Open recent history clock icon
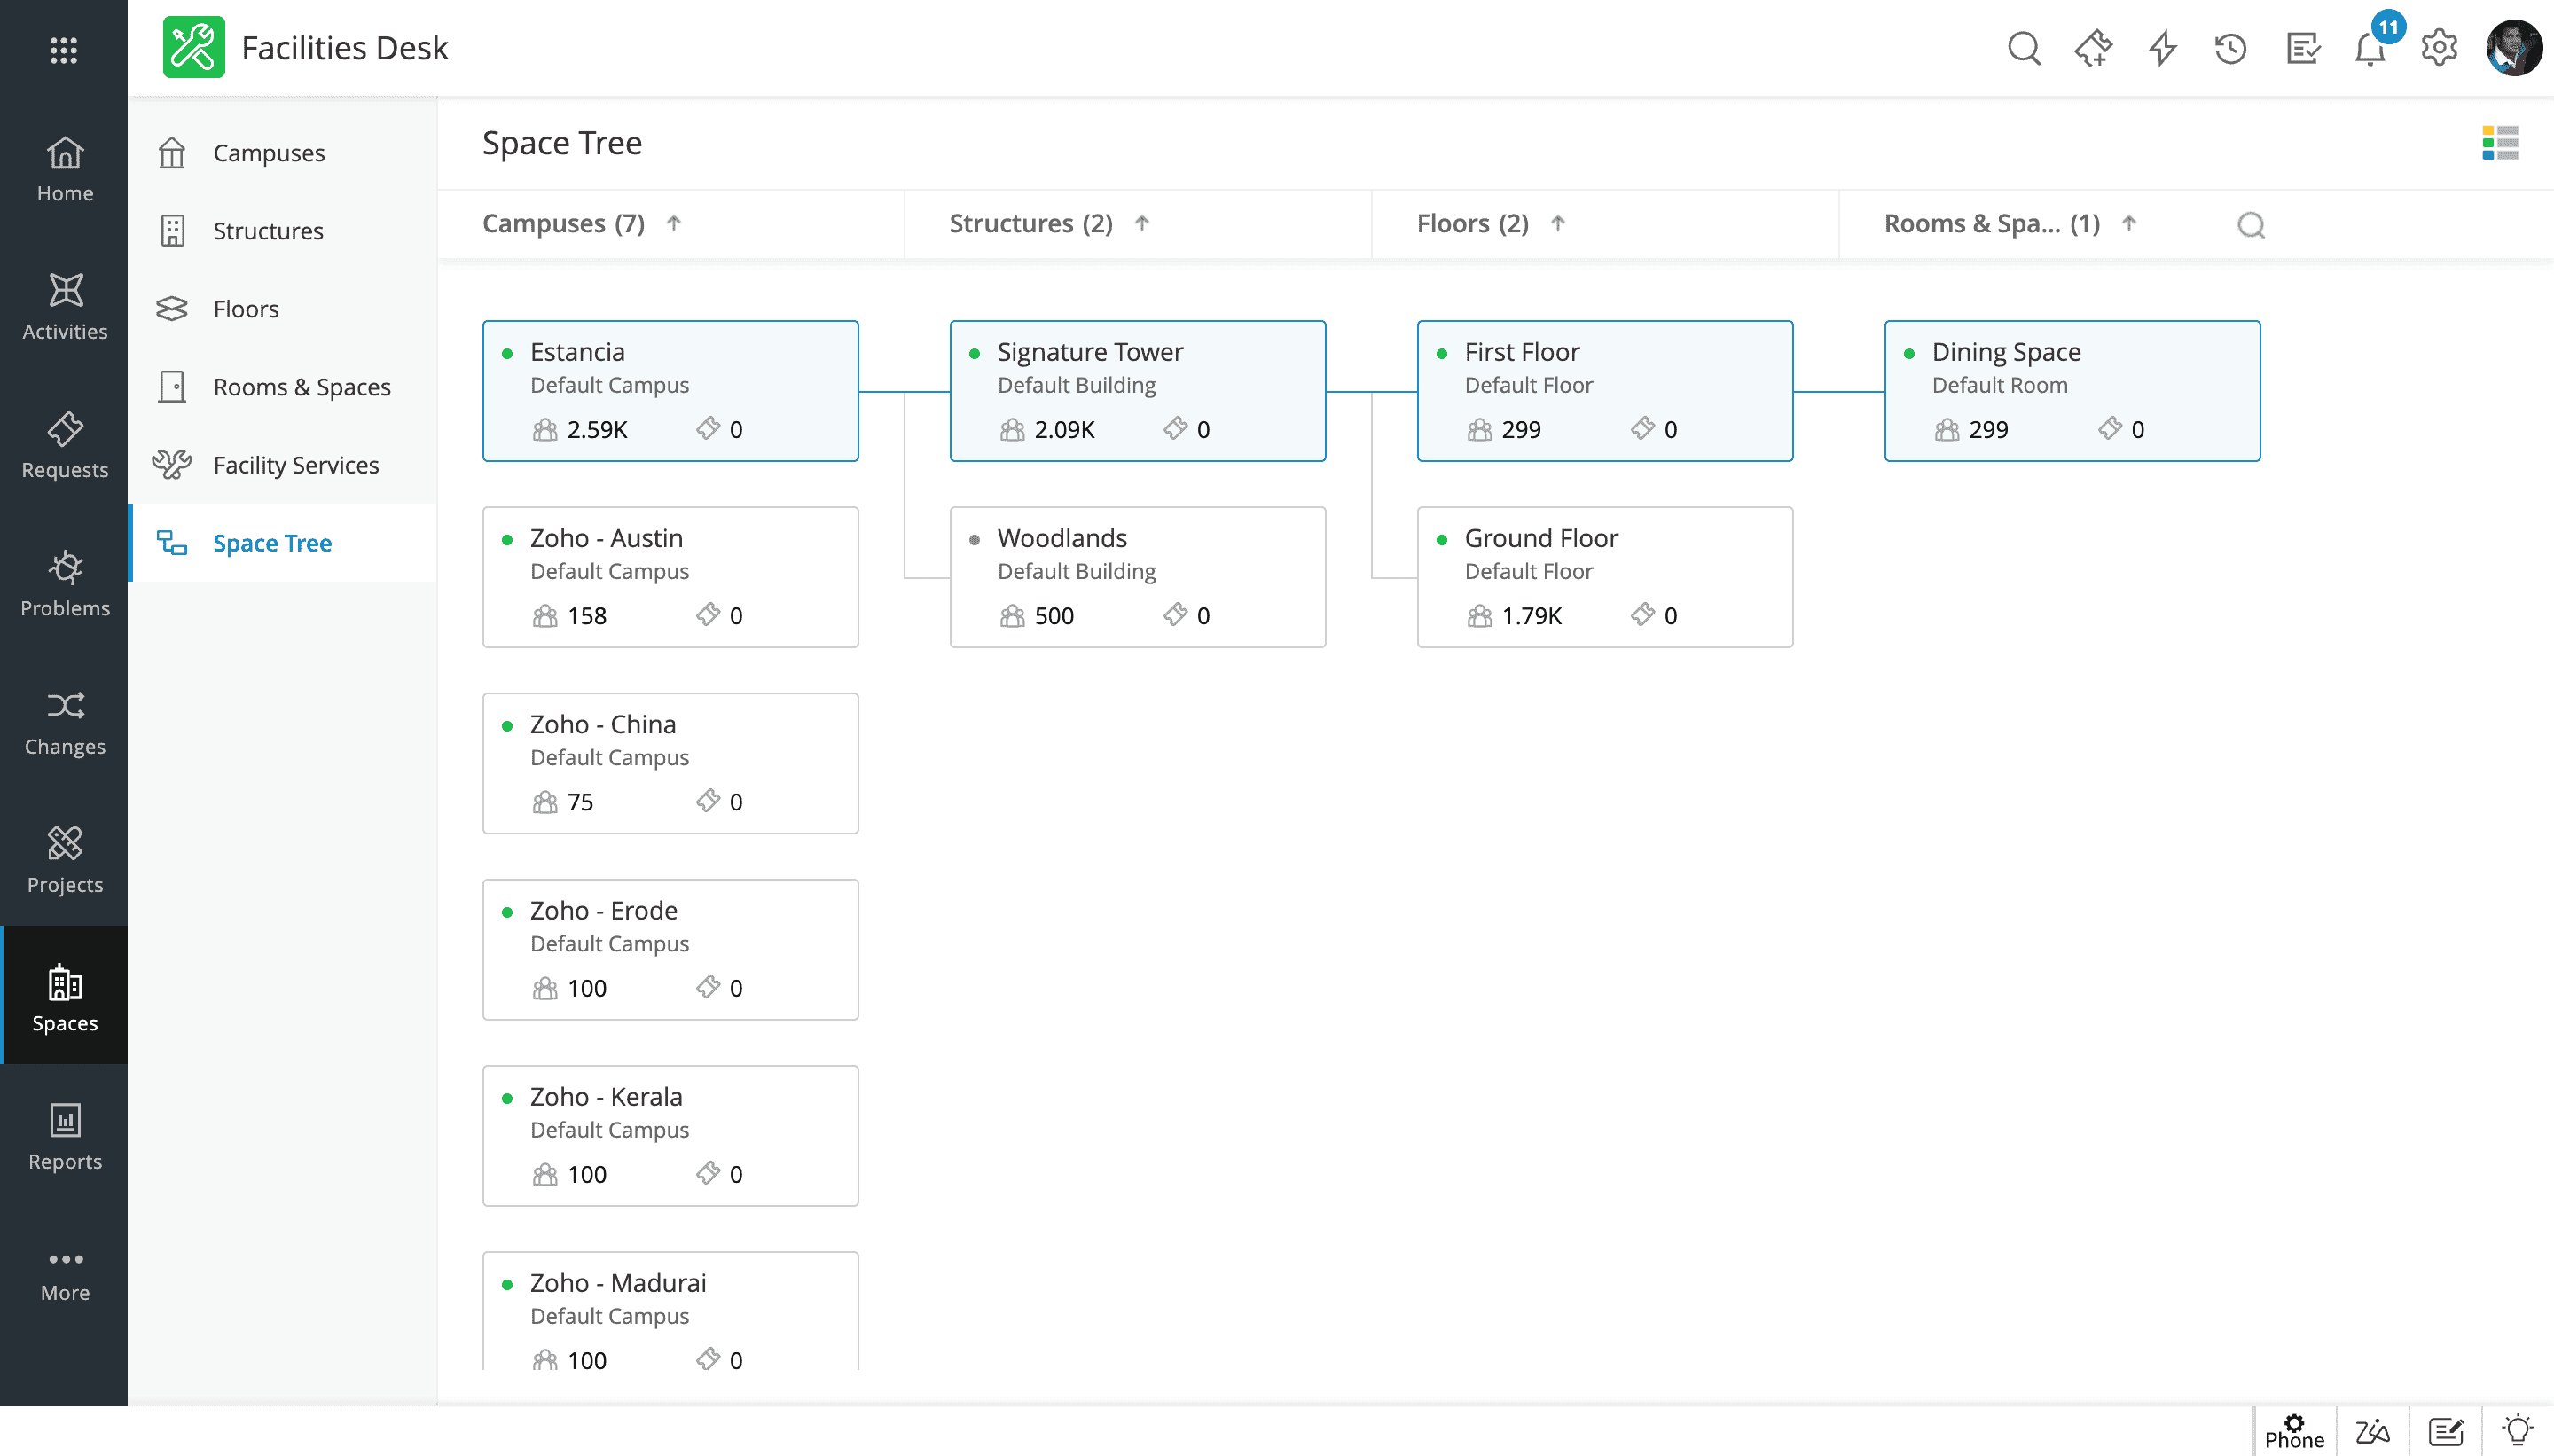Image resolution: width=2554 pixels, height=1456 pixels. coord(2231,48)
